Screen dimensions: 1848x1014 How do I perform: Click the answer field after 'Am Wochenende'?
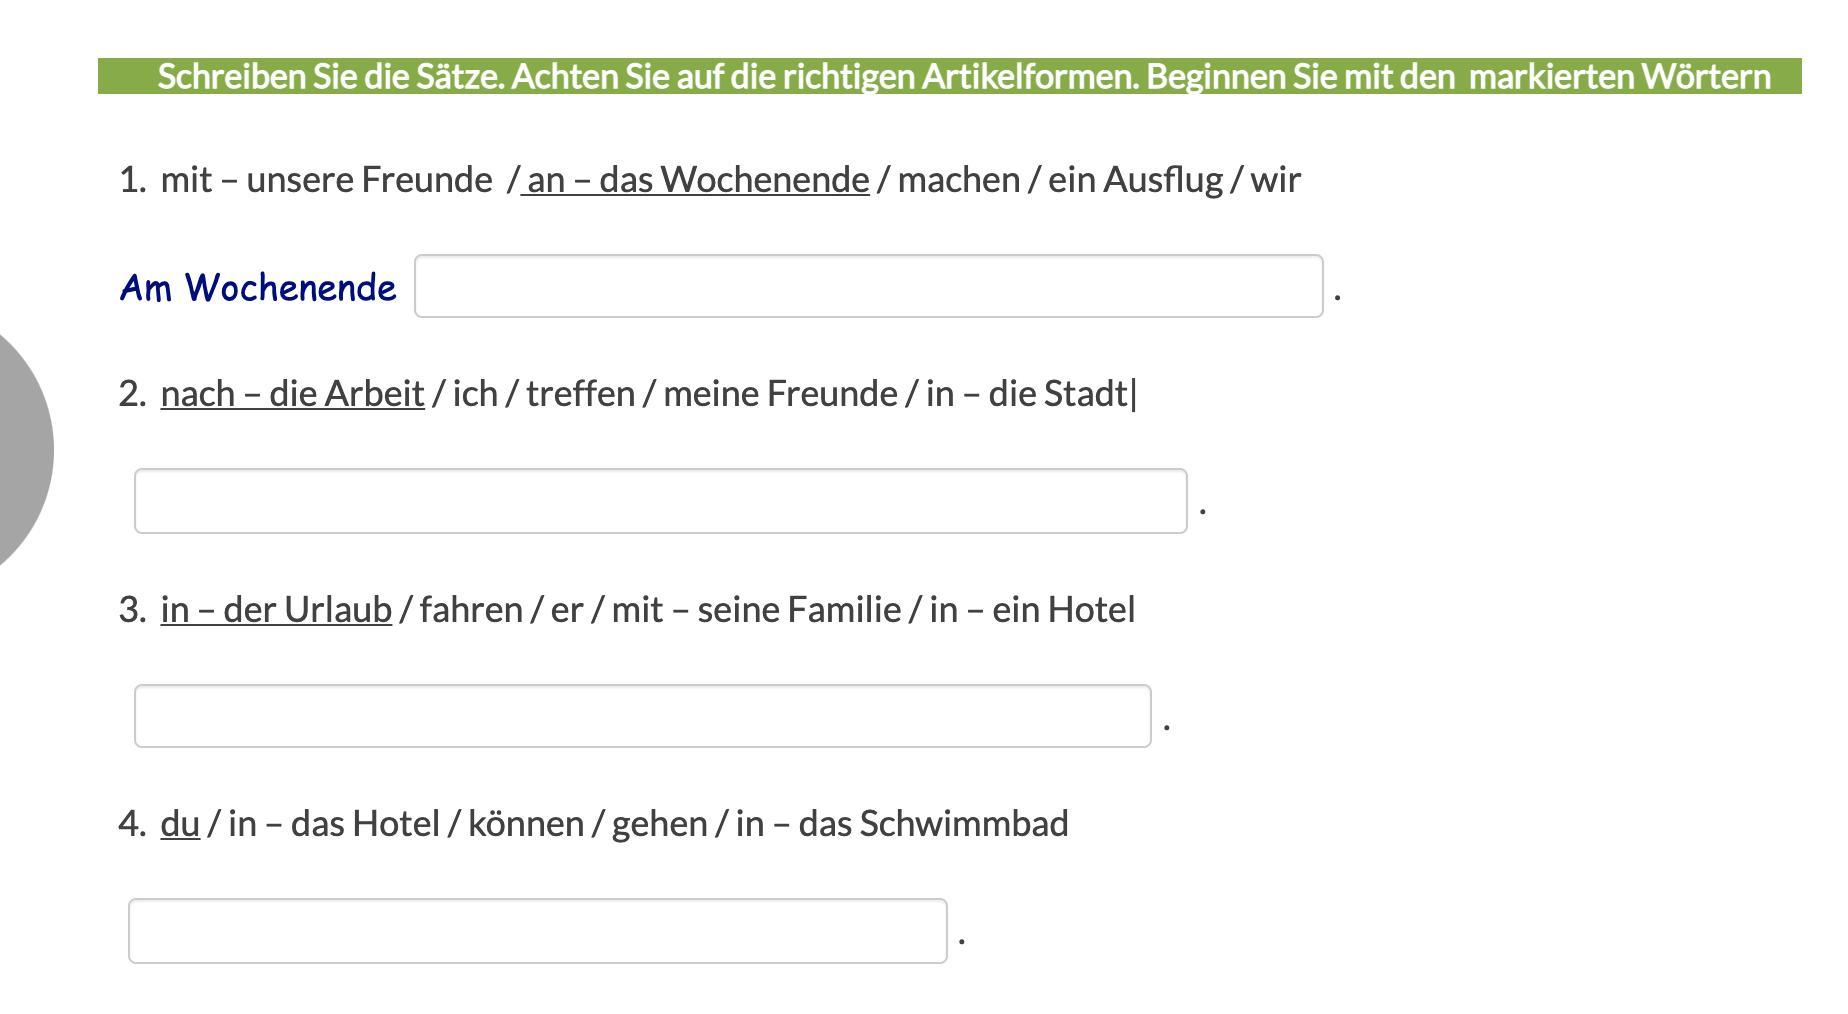coord(869,286)
